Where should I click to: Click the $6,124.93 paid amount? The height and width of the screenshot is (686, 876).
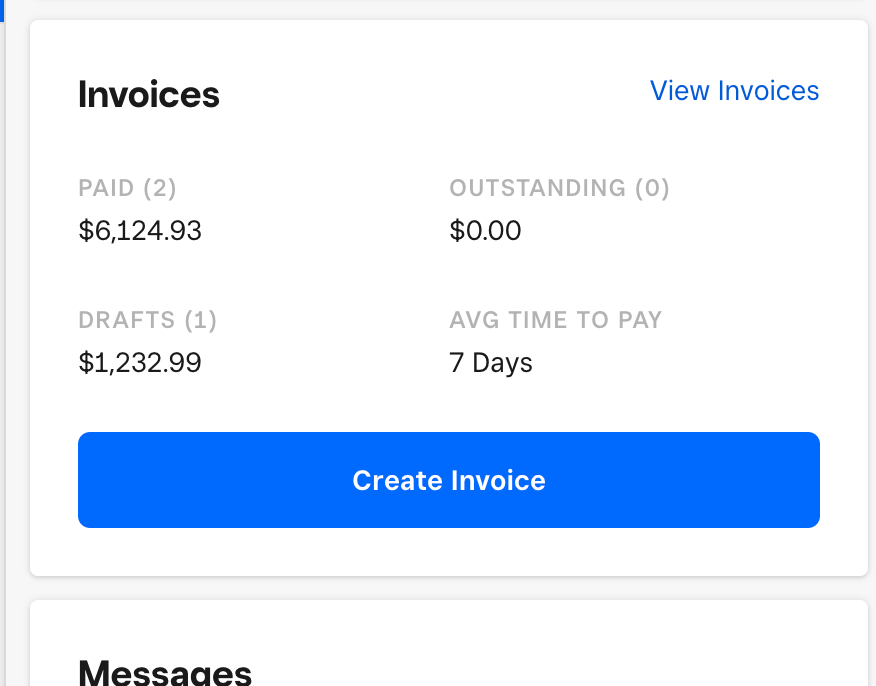140,231
